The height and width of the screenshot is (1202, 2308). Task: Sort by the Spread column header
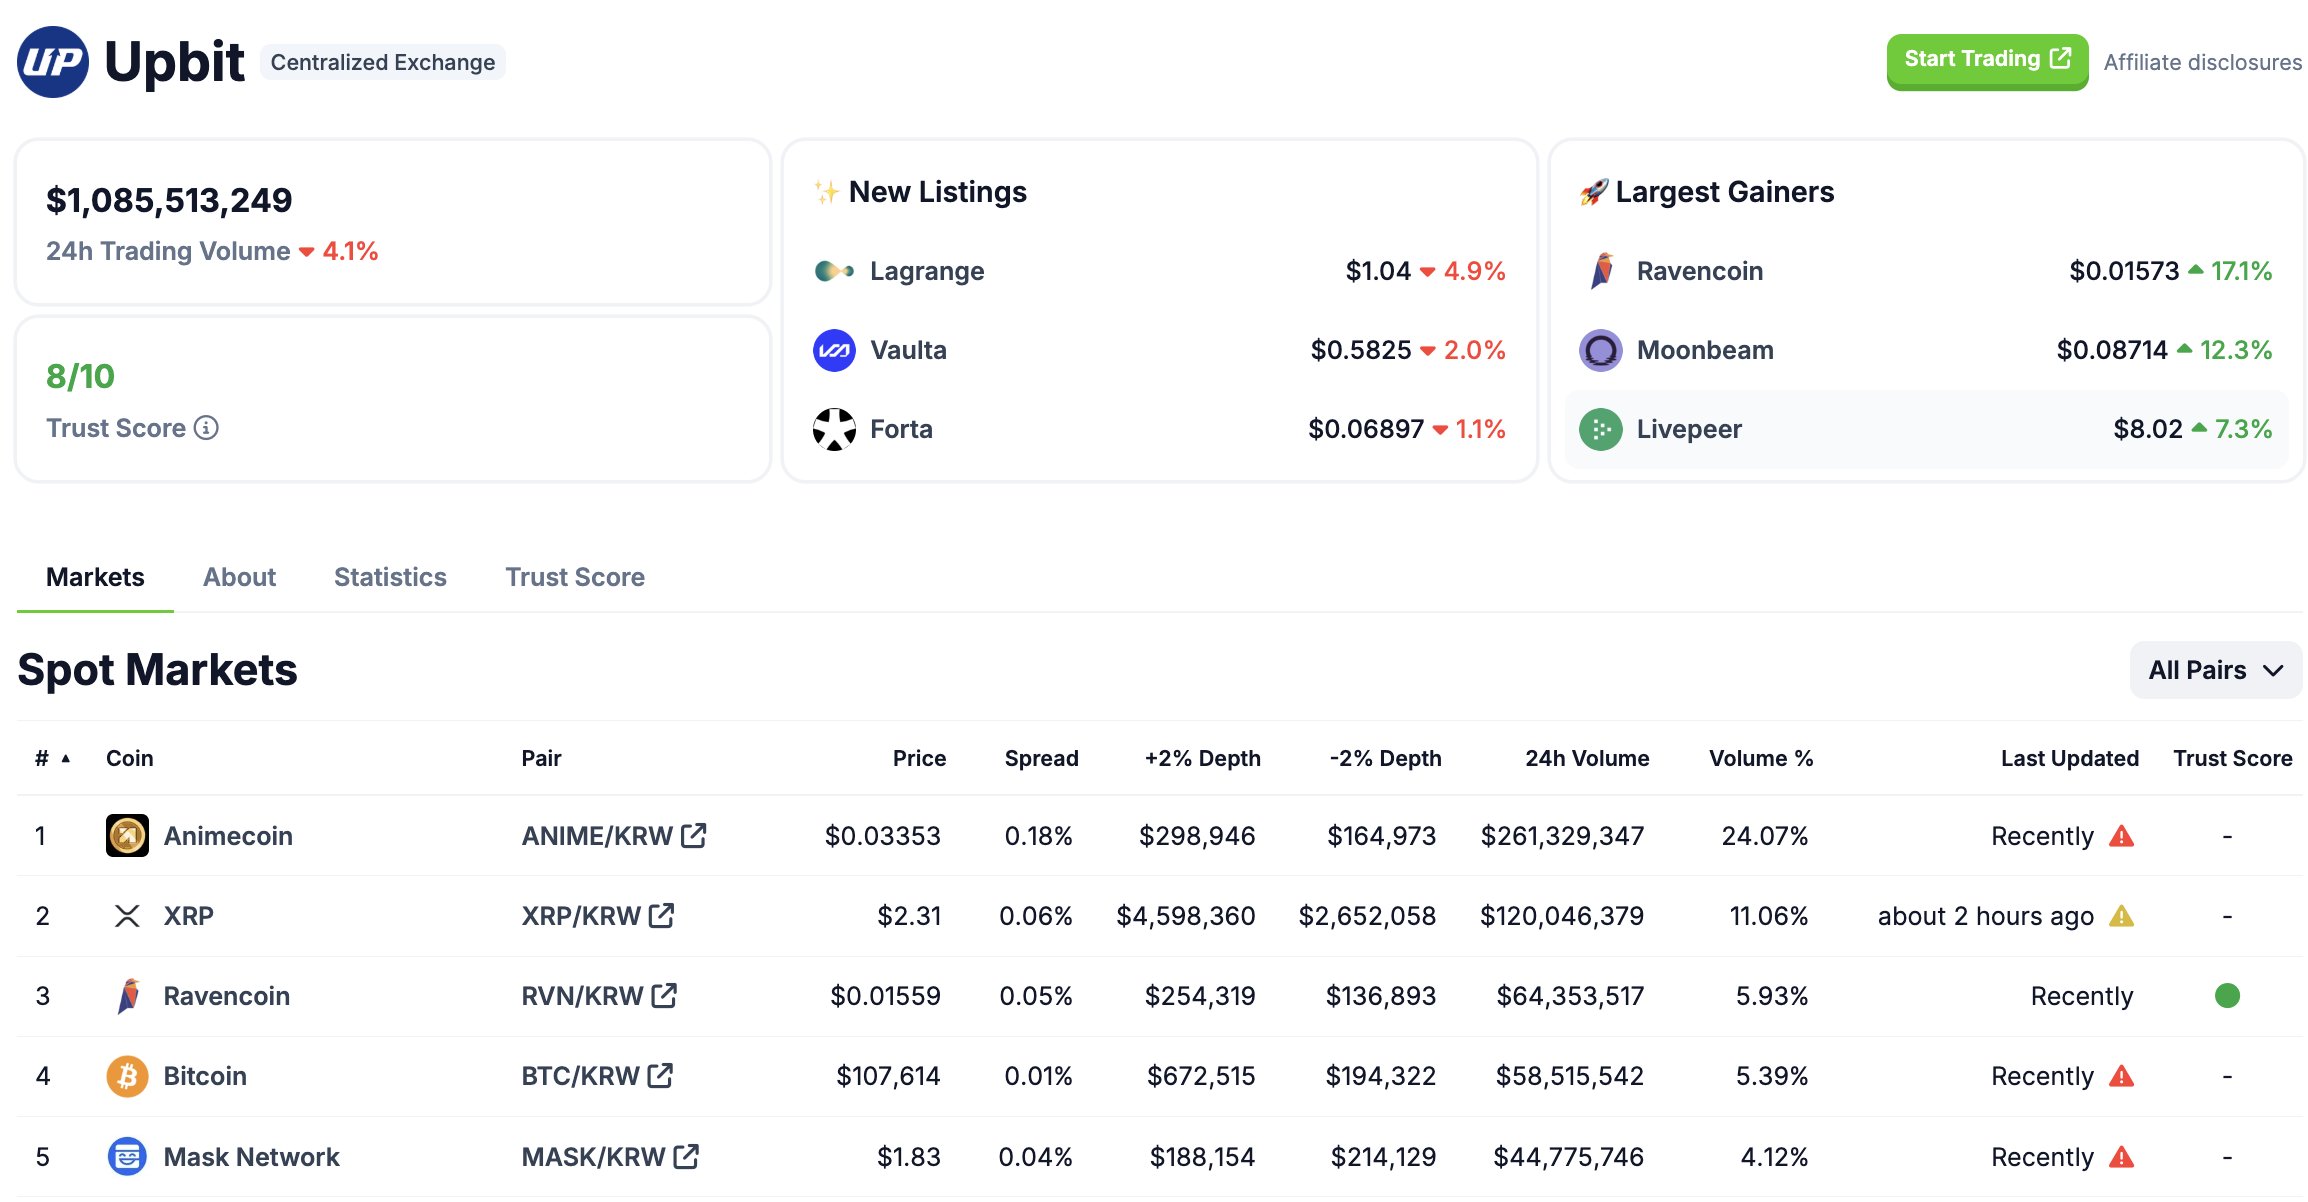click(x=1041, y=758)
